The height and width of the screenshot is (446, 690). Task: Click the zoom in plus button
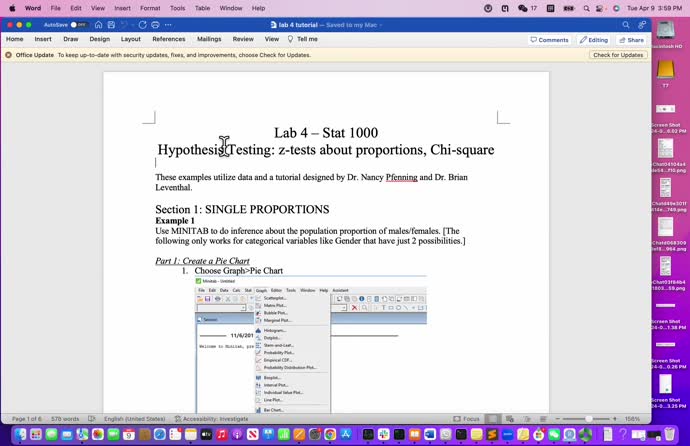coord(615,419)
